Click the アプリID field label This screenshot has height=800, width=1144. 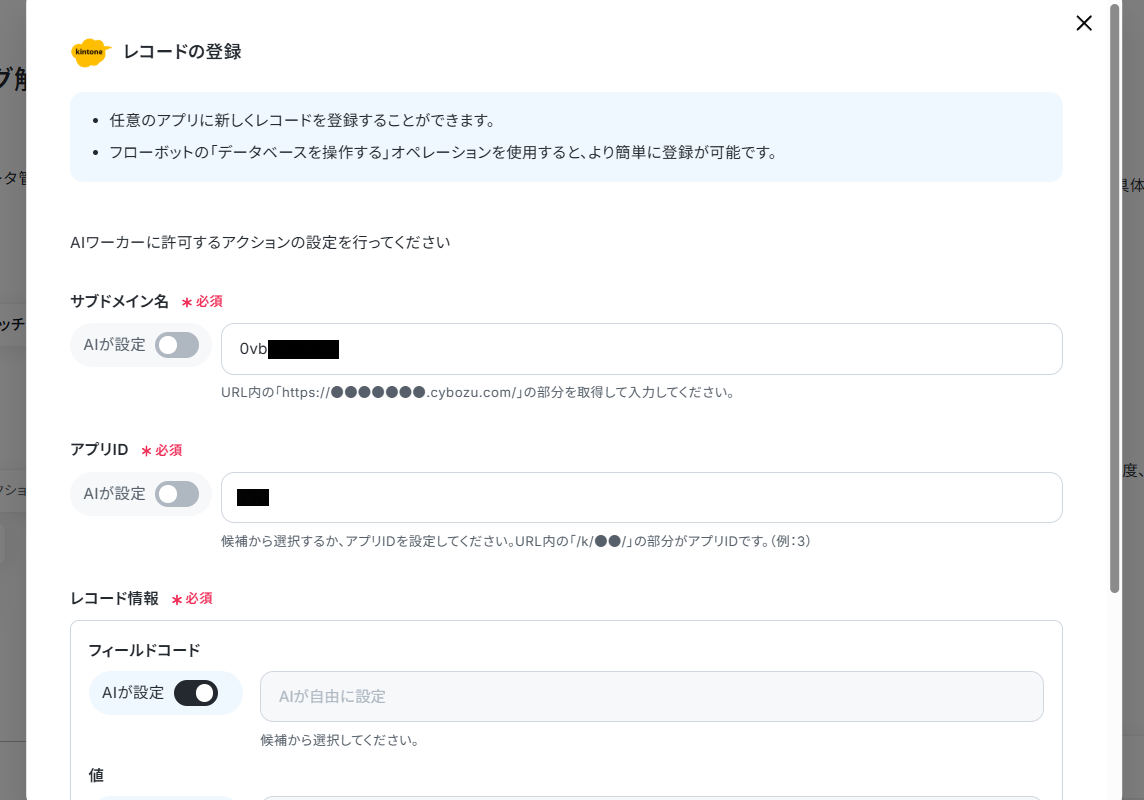tap(99, 449)
